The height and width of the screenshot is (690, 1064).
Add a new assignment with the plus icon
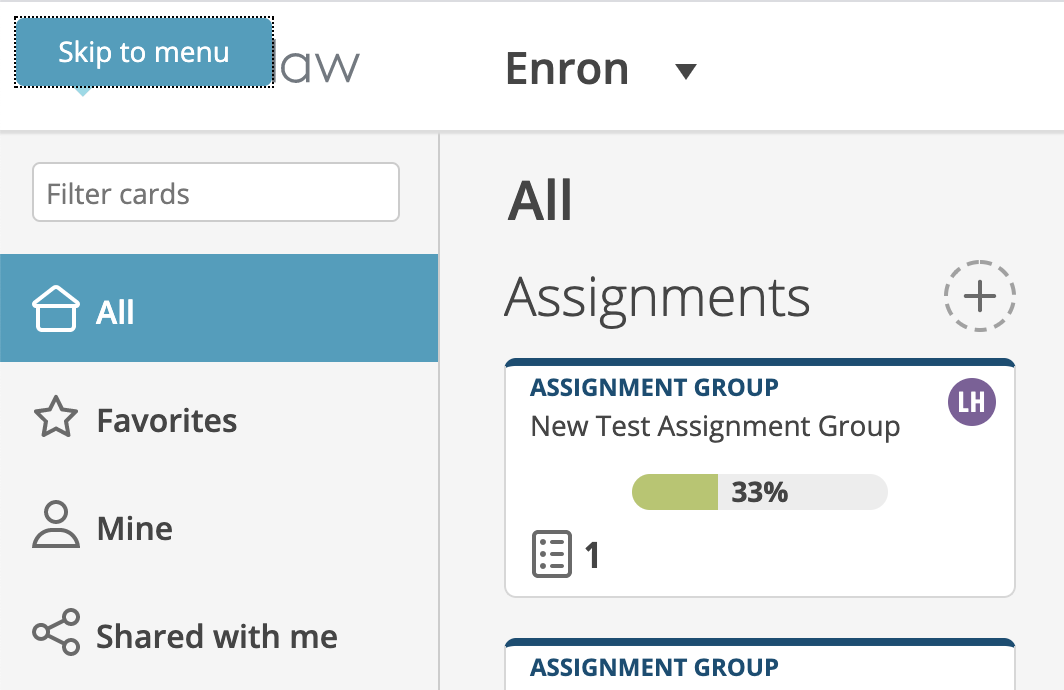(979, 296)
